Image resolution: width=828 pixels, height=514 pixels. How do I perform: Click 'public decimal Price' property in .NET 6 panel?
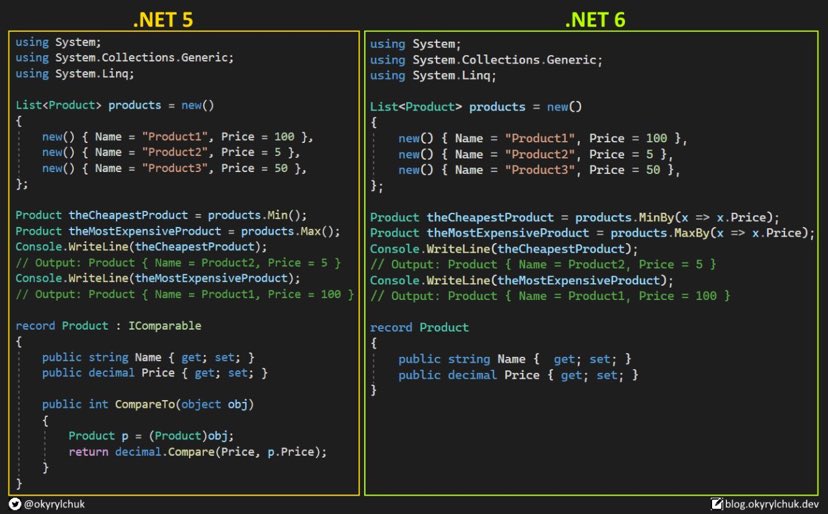point(519,375)
